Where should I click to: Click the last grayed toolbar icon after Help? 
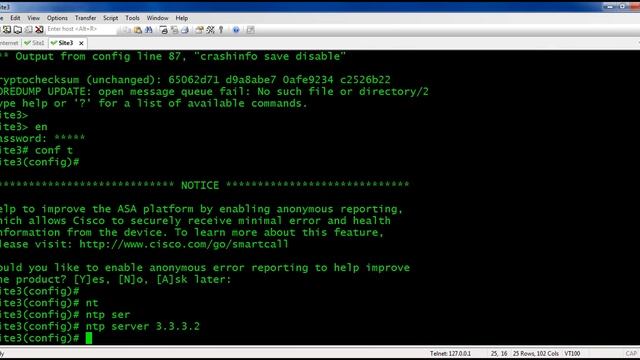pyautogui.click(x=251, y=29)
